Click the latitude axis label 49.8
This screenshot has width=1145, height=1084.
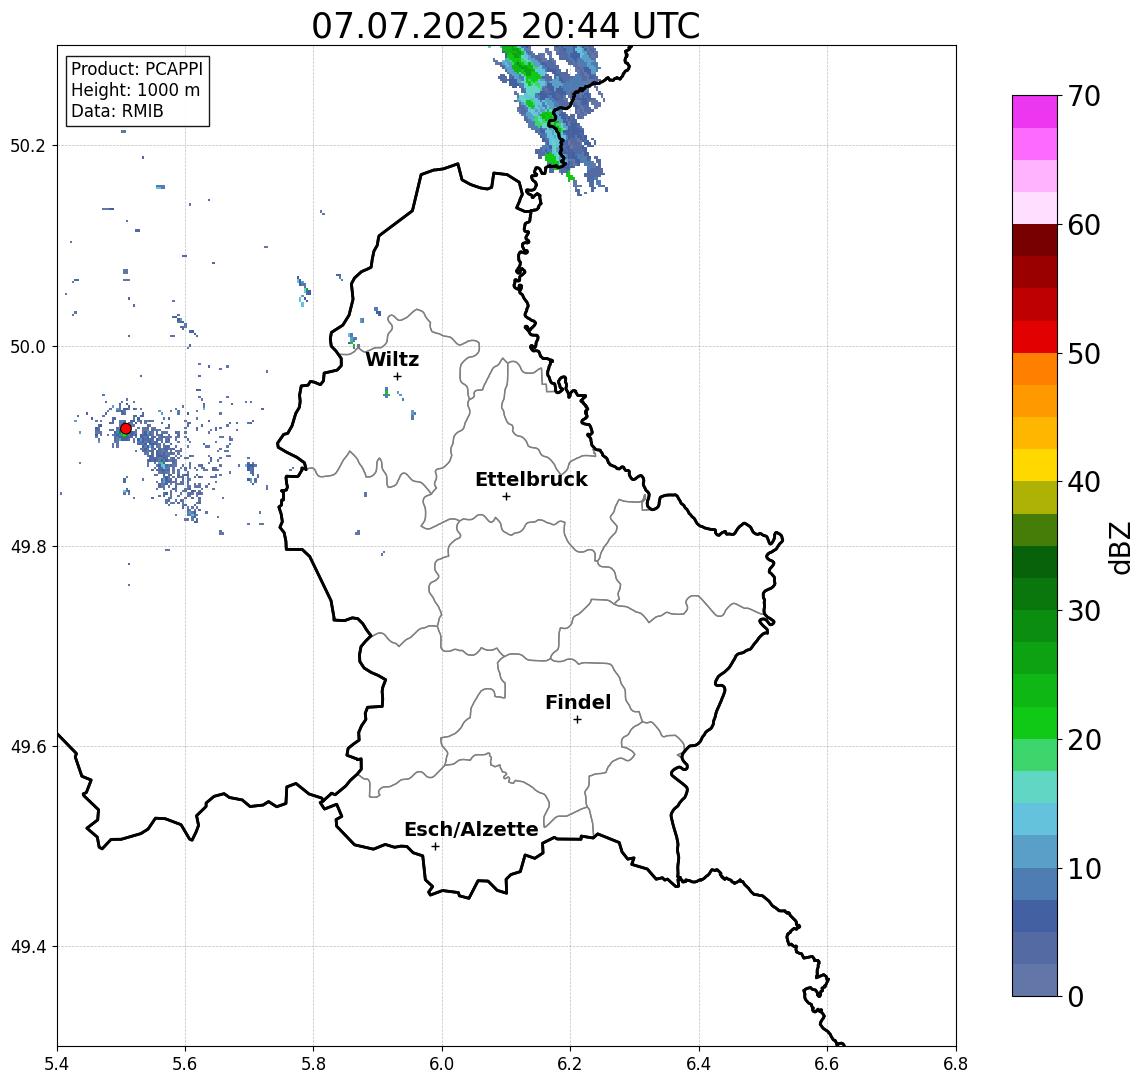(x=27, y=546)
